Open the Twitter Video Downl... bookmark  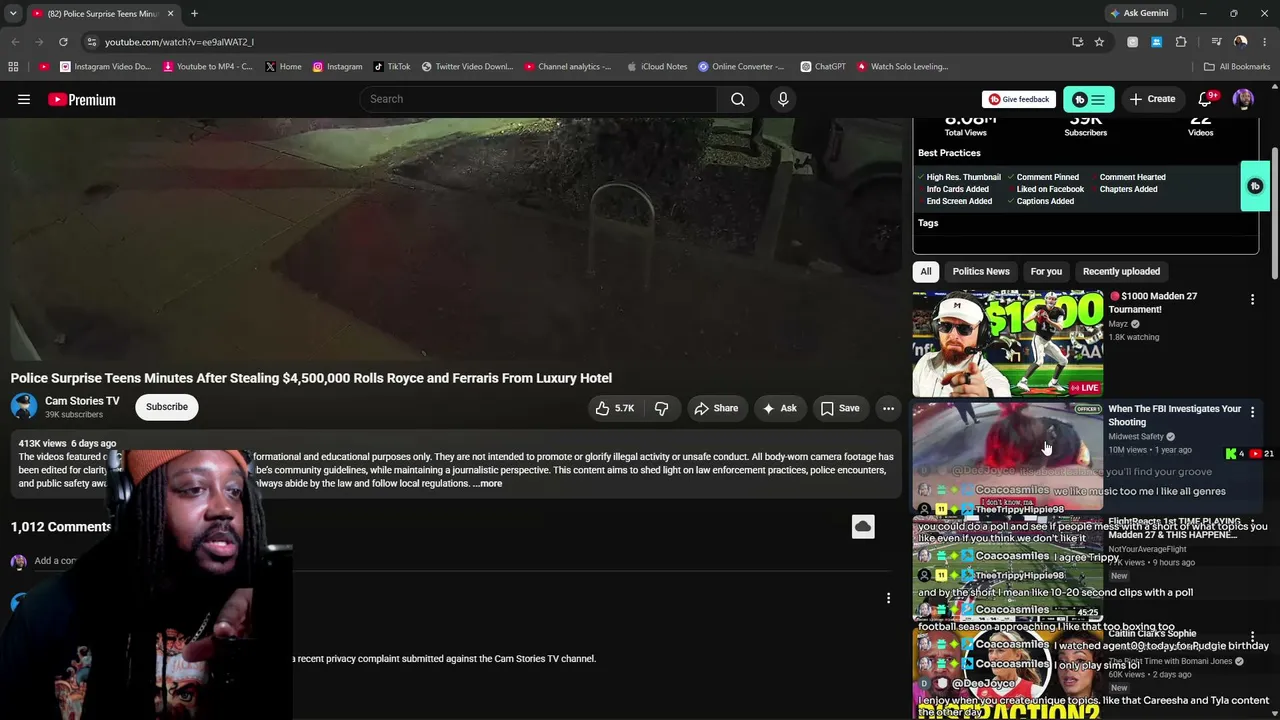tap(468, 67)
